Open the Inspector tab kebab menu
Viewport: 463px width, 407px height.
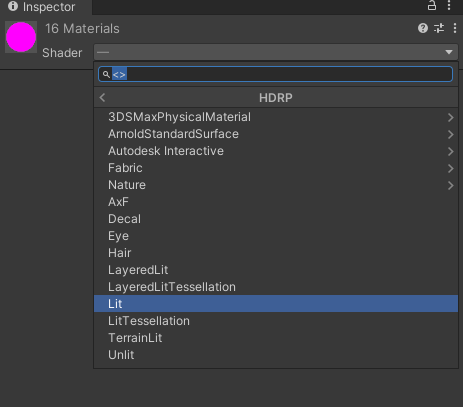pos(449,6)
